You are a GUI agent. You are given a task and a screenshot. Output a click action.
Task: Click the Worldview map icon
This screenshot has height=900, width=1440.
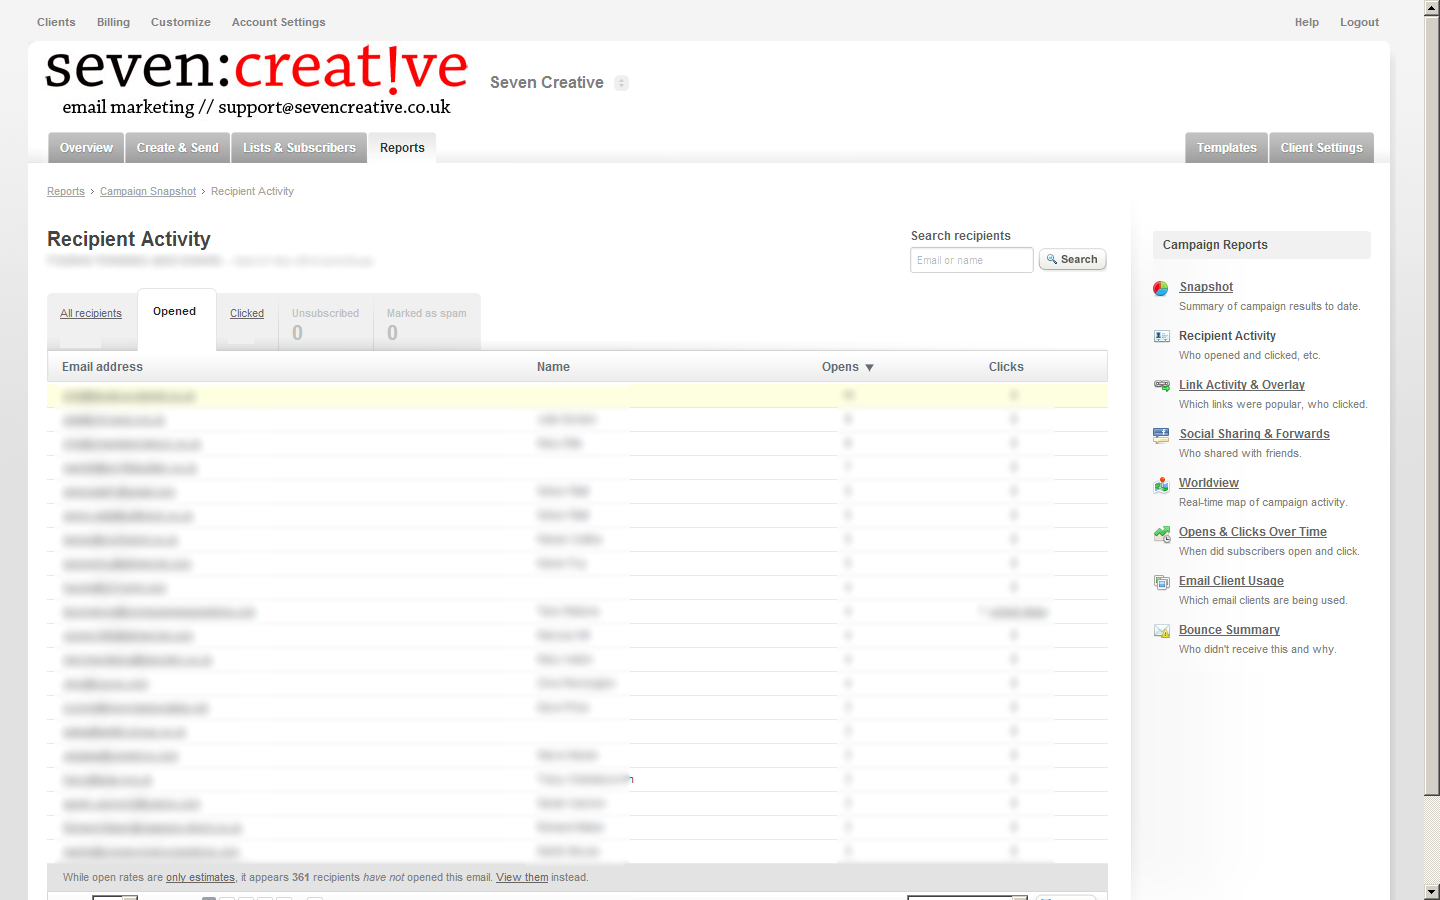(1161, 484)
